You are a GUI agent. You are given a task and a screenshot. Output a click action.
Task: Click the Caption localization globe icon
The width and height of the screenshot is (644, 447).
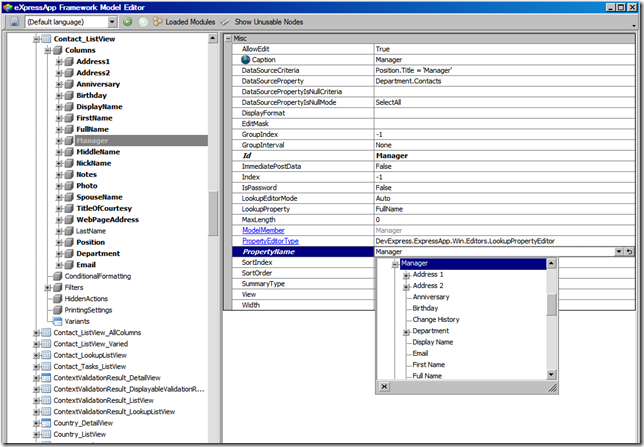246,60
